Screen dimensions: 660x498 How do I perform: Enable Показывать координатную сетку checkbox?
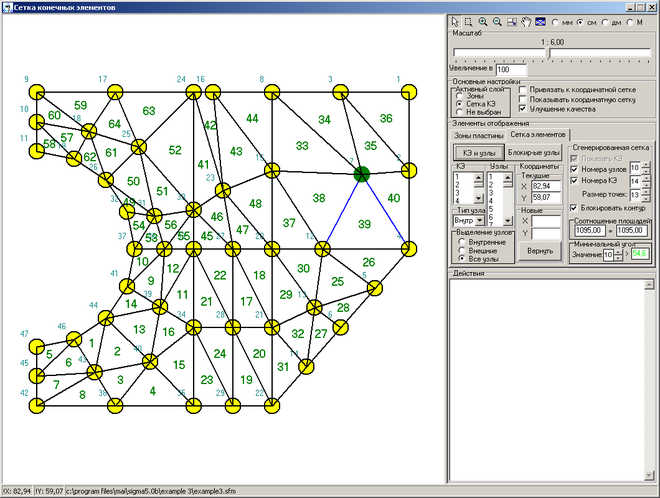click(x=522, y=99)
